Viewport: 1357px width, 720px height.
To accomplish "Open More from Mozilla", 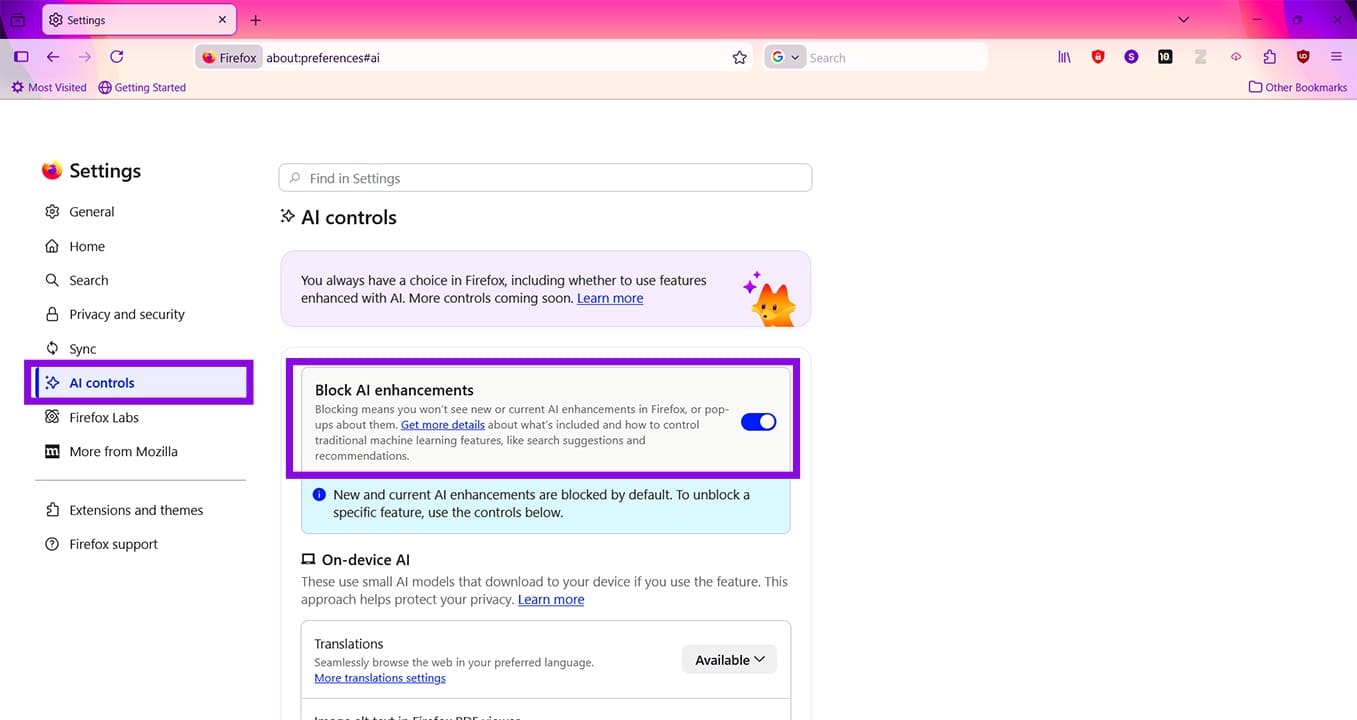I will pos(123,452).
